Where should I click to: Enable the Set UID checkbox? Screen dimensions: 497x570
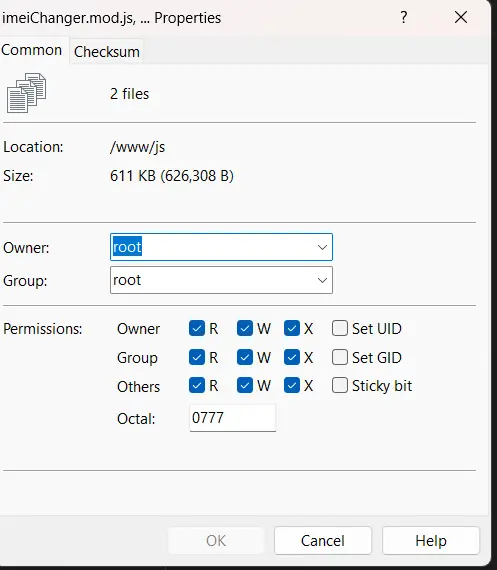pos(340,328)
